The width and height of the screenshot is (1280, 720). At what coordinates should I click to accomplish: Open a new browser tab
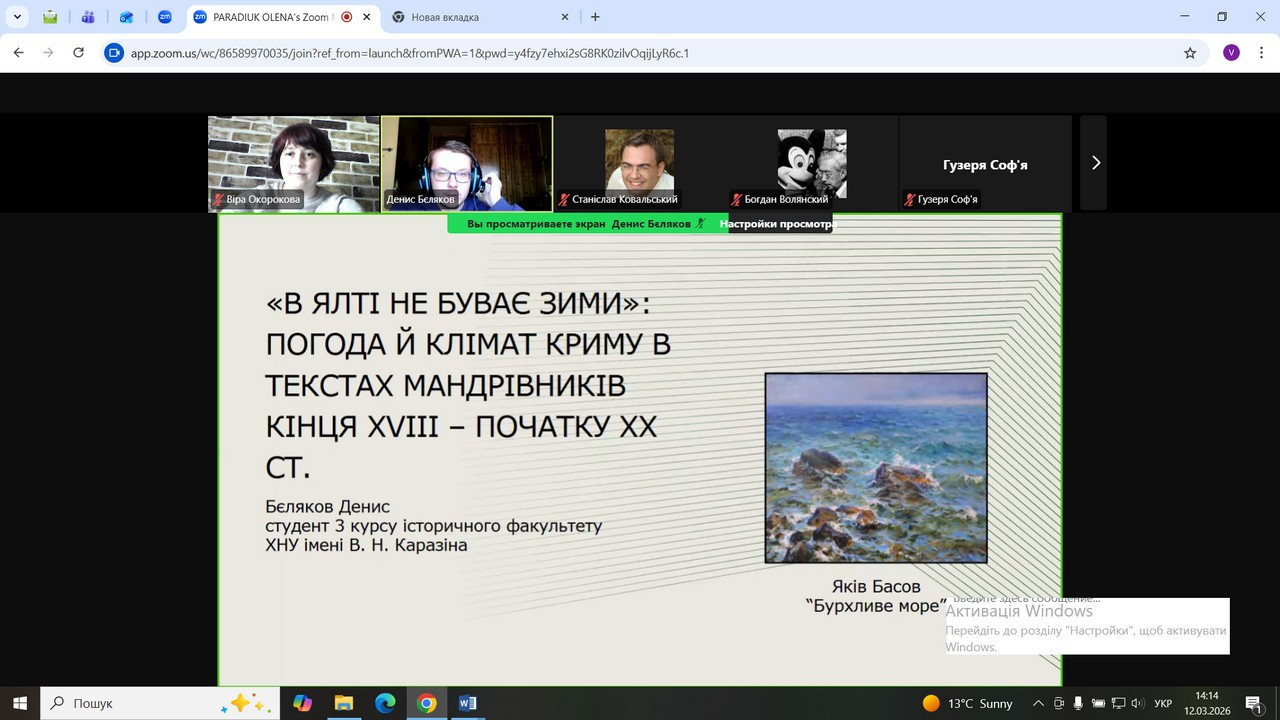point(595,17)
